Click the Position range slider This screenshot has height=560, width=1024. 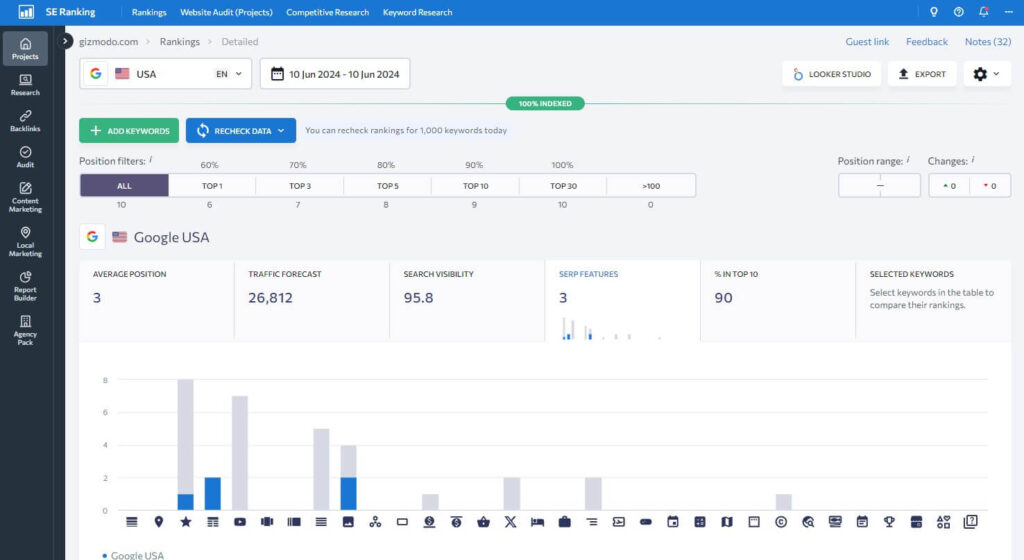(x=879, y=186)
